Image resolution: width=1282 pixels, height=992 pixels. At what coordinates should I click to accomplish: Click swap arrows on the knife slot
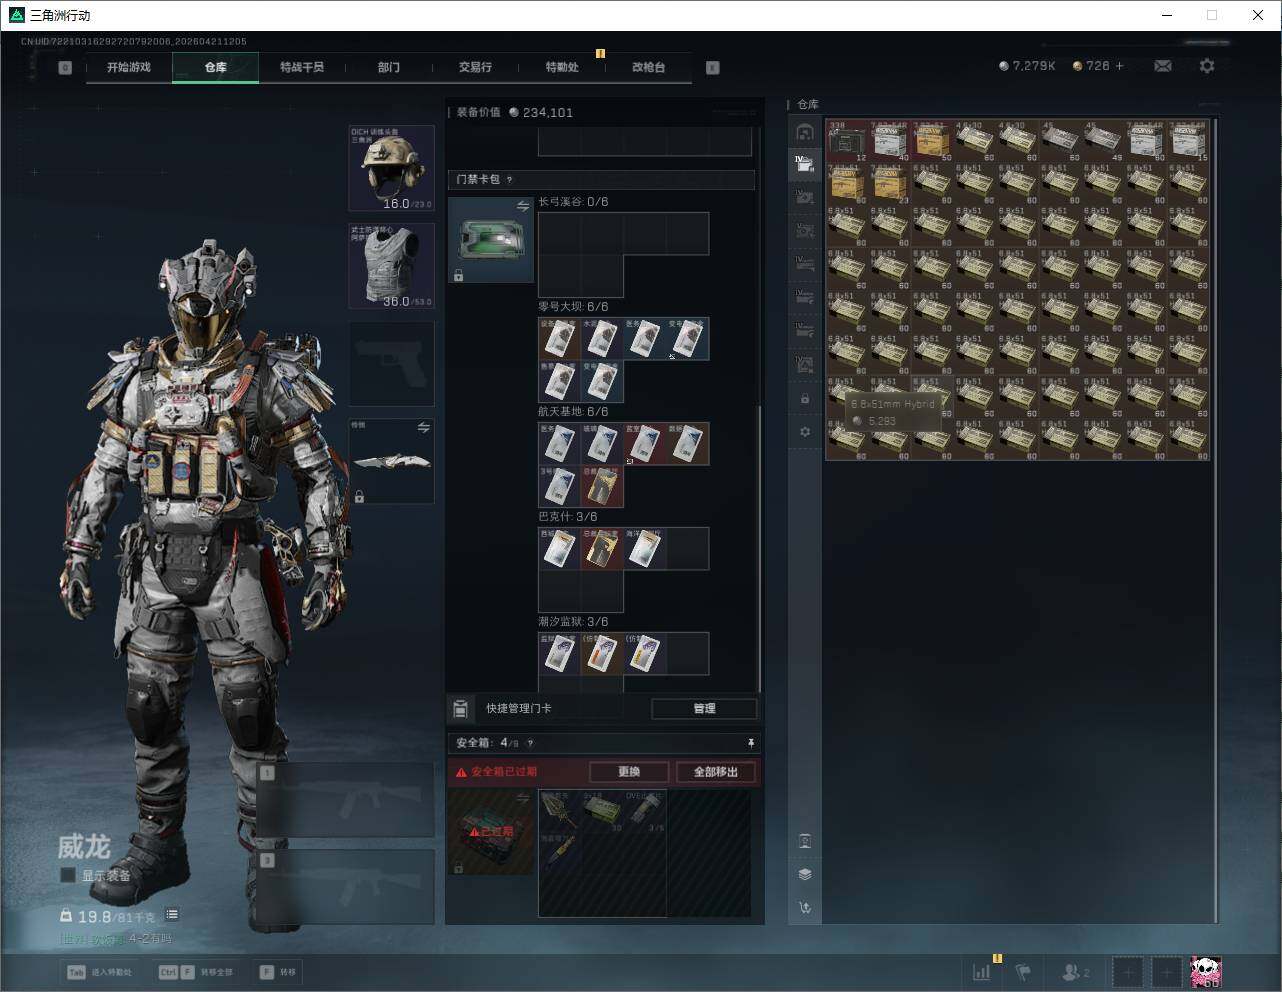point(423,428)
